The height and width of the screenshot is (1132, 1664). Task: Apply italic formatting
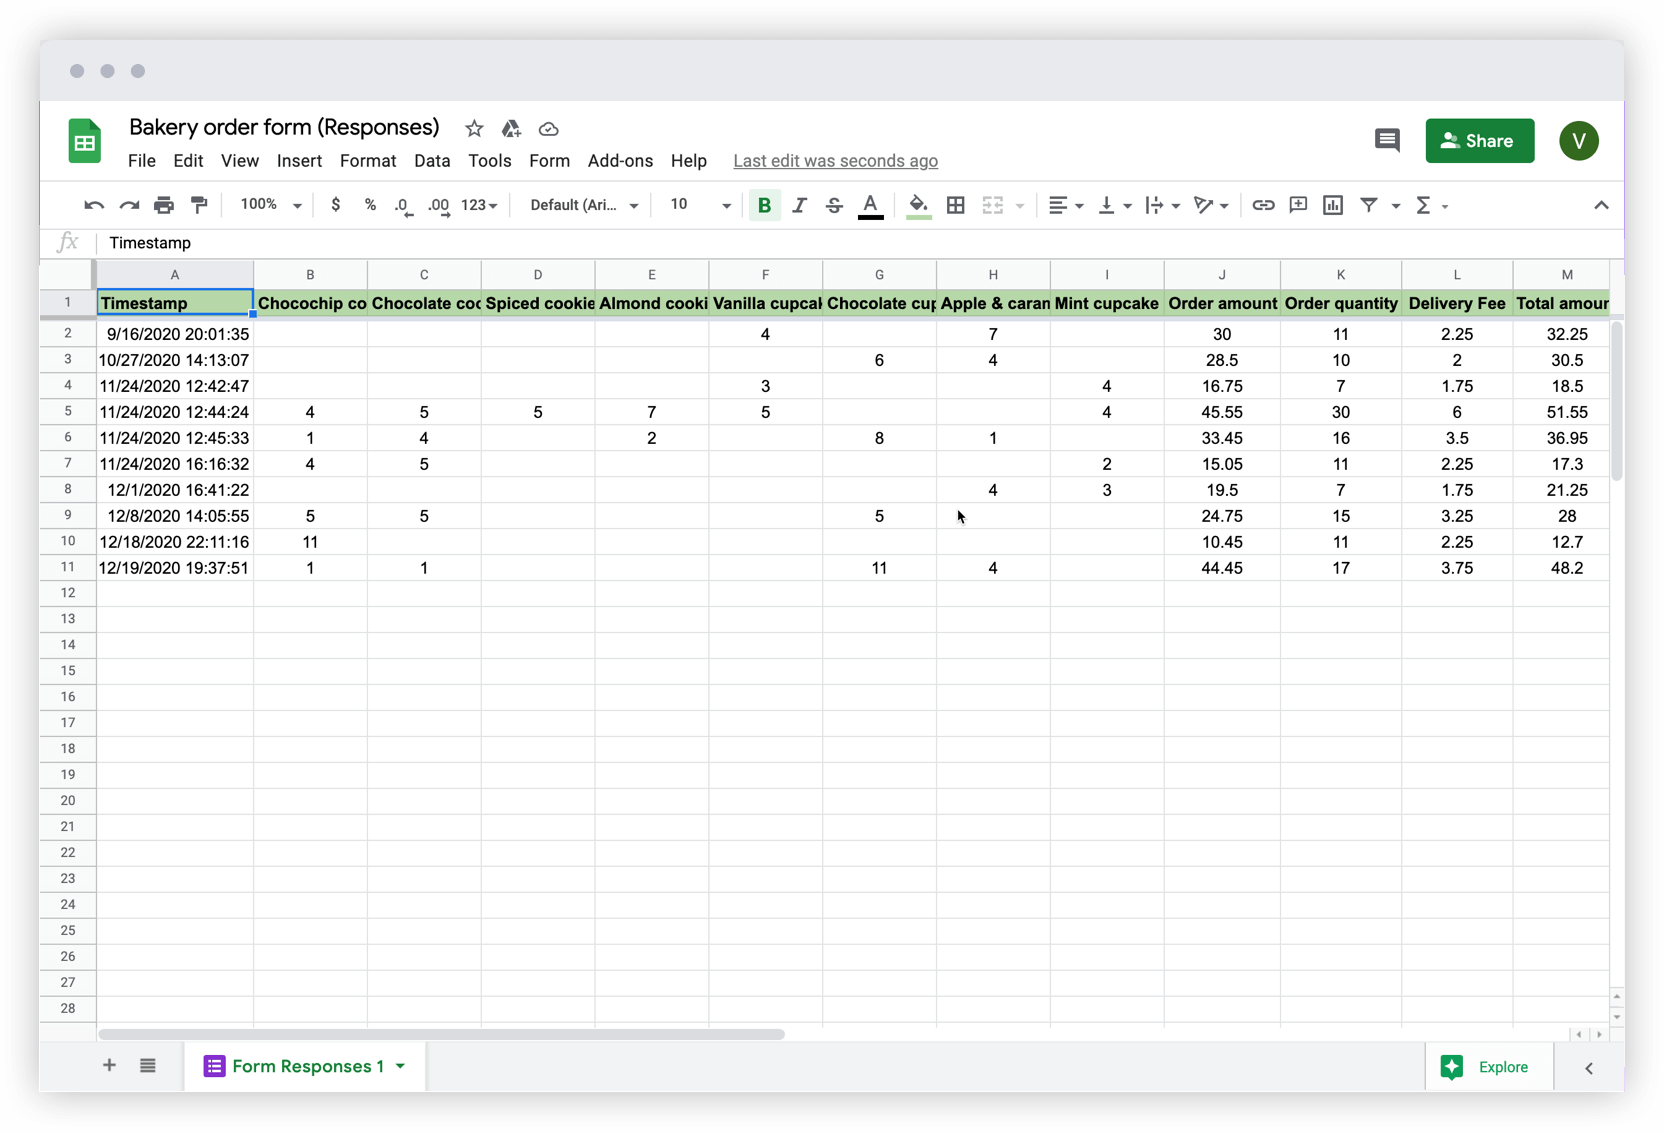tap(799, 205)
